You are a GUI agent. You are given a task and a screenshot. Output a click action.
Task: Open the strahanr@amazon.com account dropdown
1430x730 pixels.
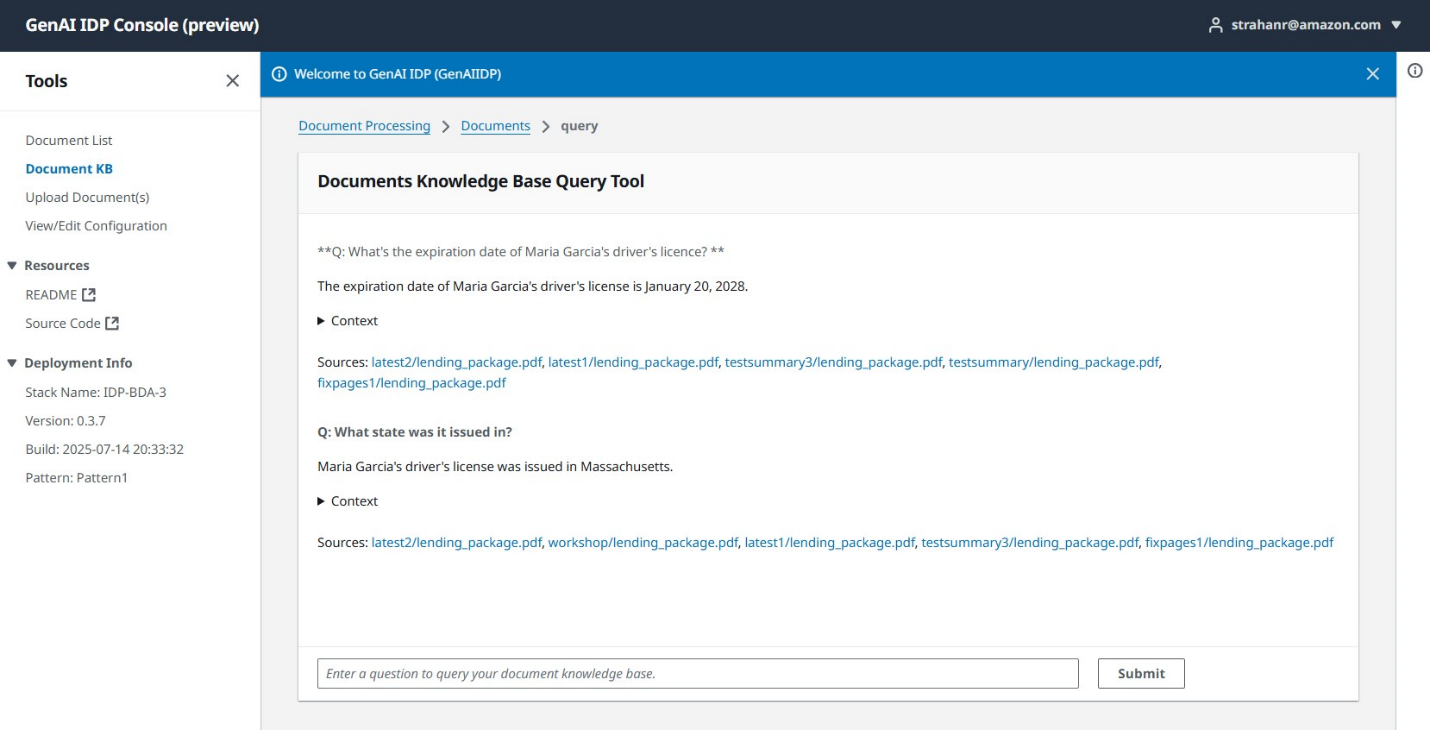click(x=1305, y=25)
